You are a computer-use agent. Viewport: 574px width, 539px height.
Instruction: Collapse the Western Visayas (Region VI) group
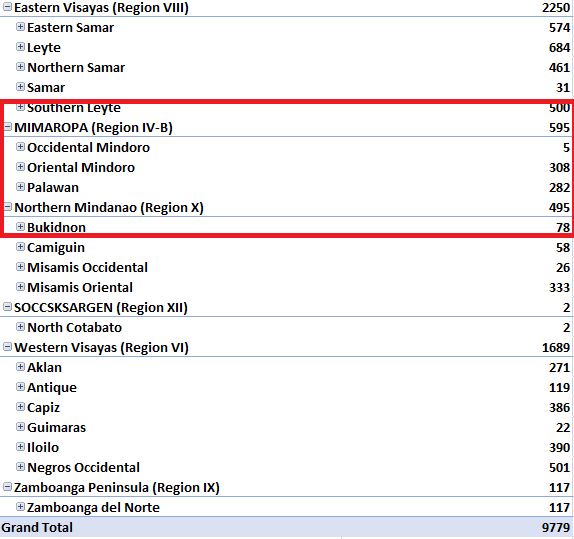pos(7,347)
